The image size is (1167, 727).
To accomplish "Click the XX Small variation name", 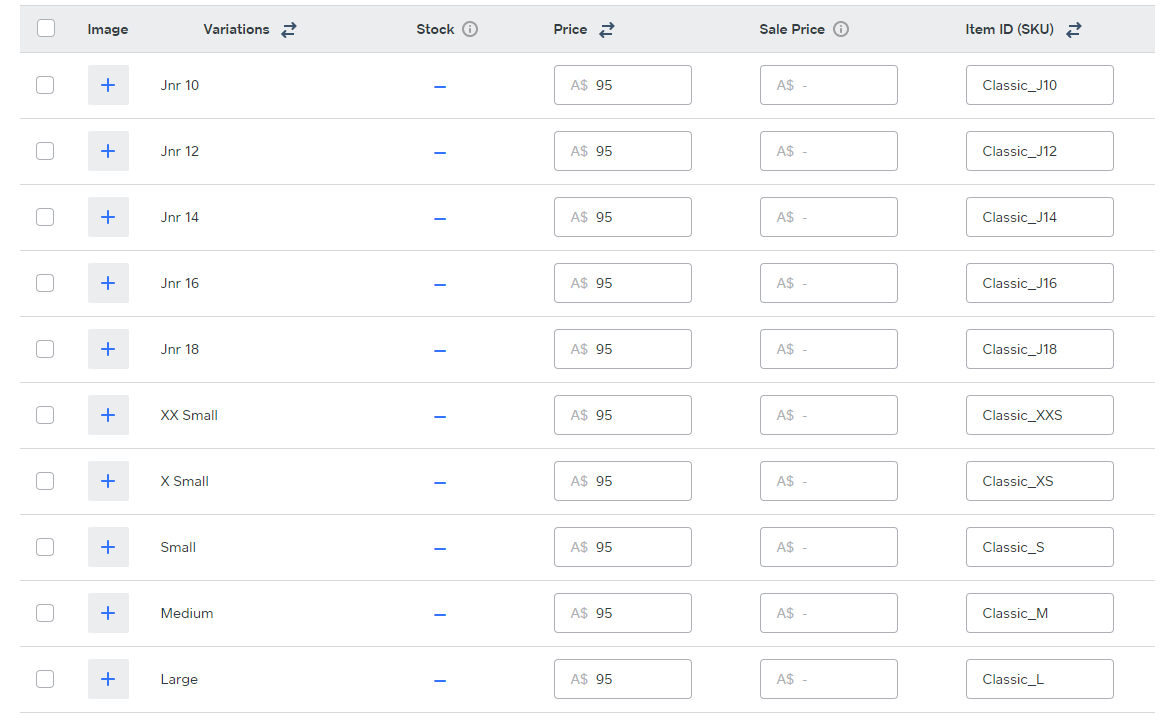I will (x=189, y=415).
